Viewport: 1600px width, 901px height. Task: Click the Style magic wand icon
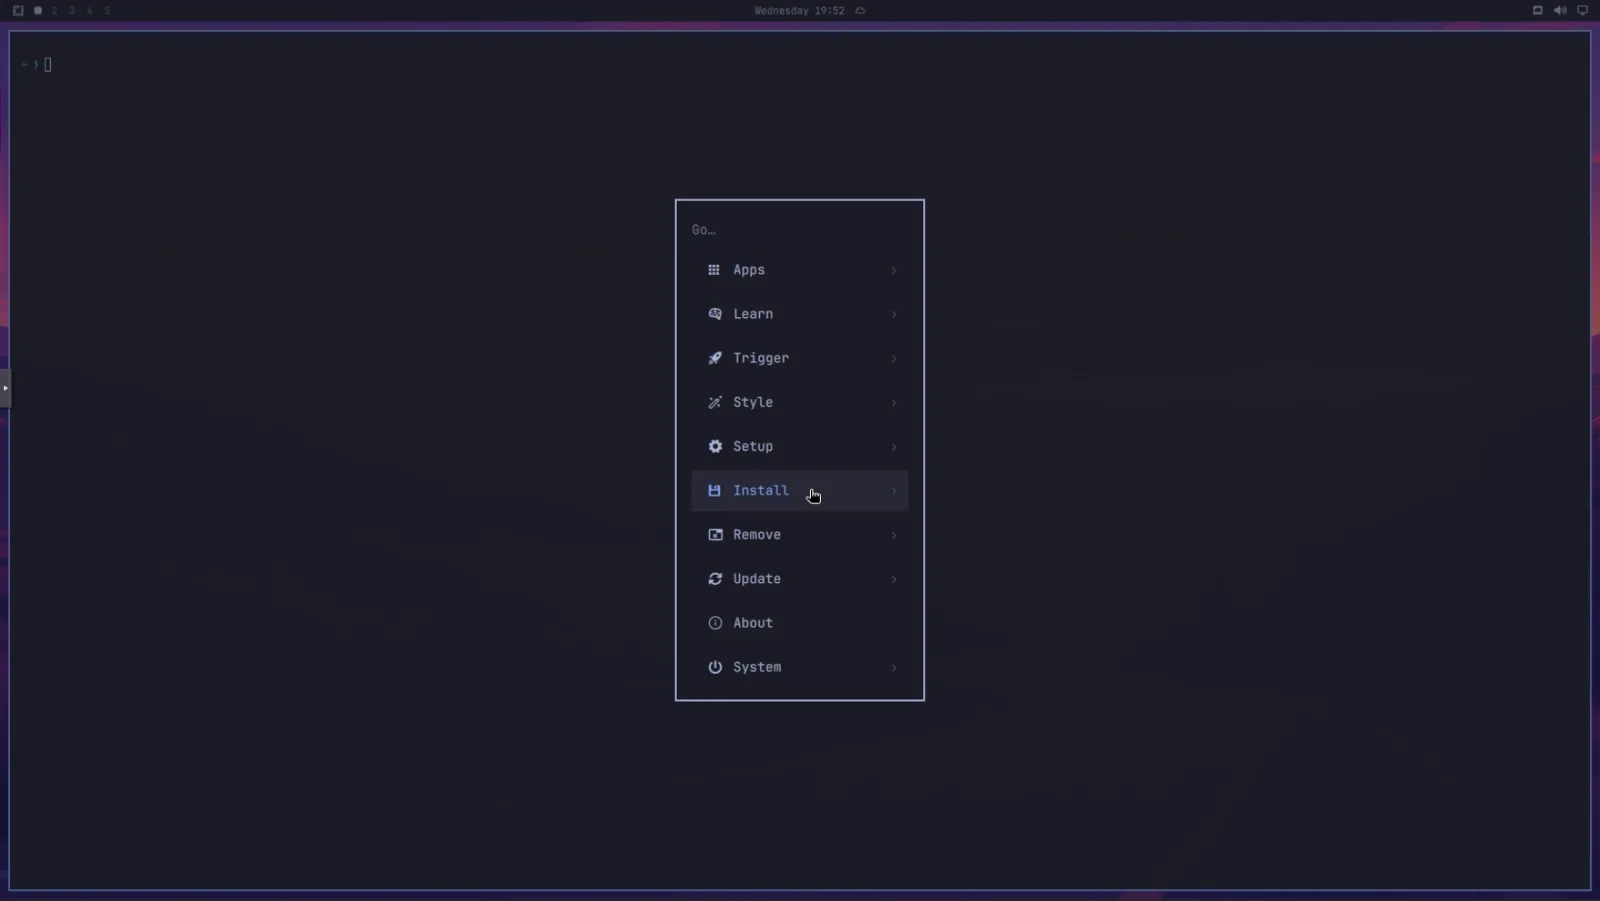(714, 402)
